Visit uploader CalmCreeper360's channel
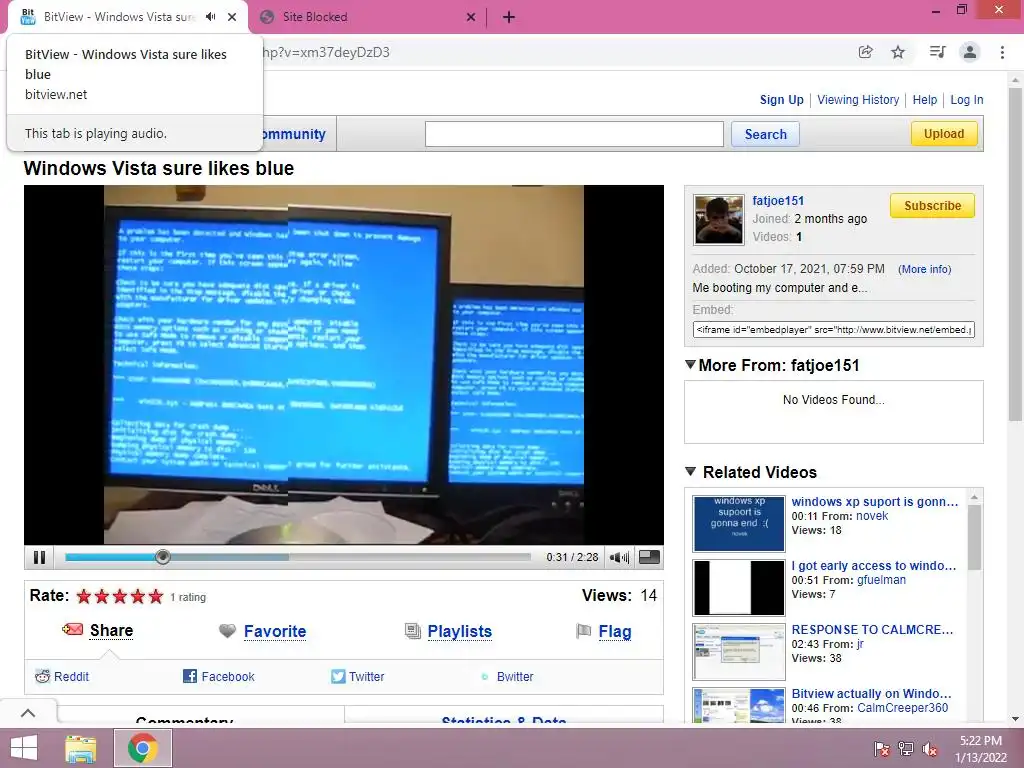 pos(902,708)
